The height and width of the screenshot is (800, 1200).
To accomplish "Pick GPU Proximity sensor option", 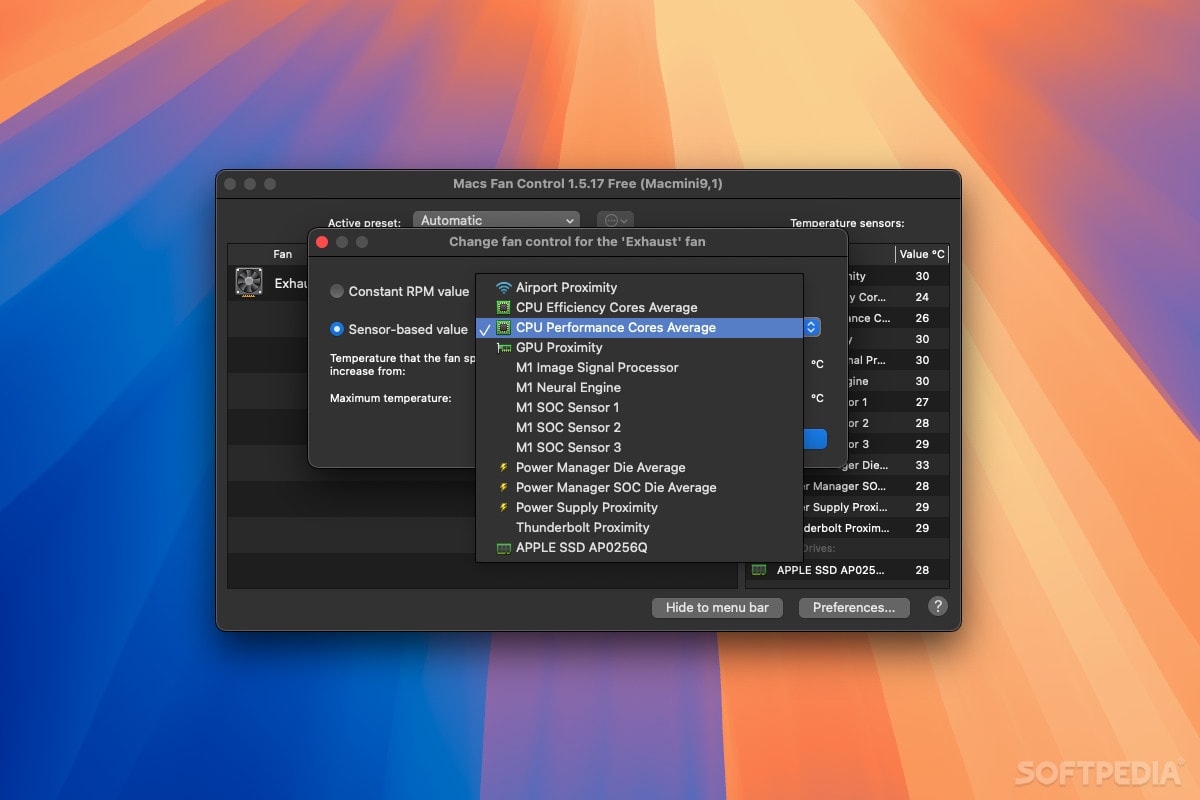I will tap(639, 347).
